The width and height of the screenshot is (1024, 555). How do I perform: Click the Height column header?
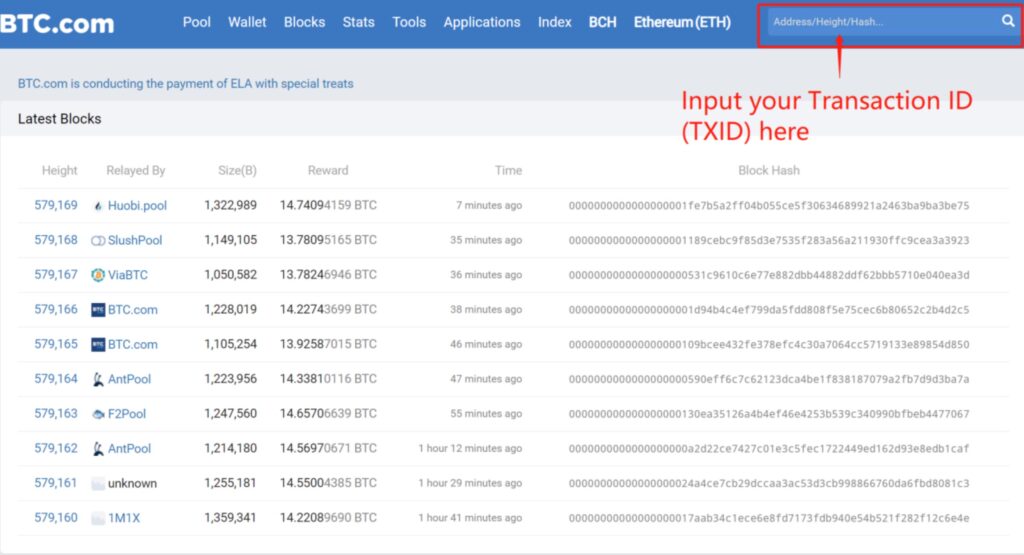point(59,170)
